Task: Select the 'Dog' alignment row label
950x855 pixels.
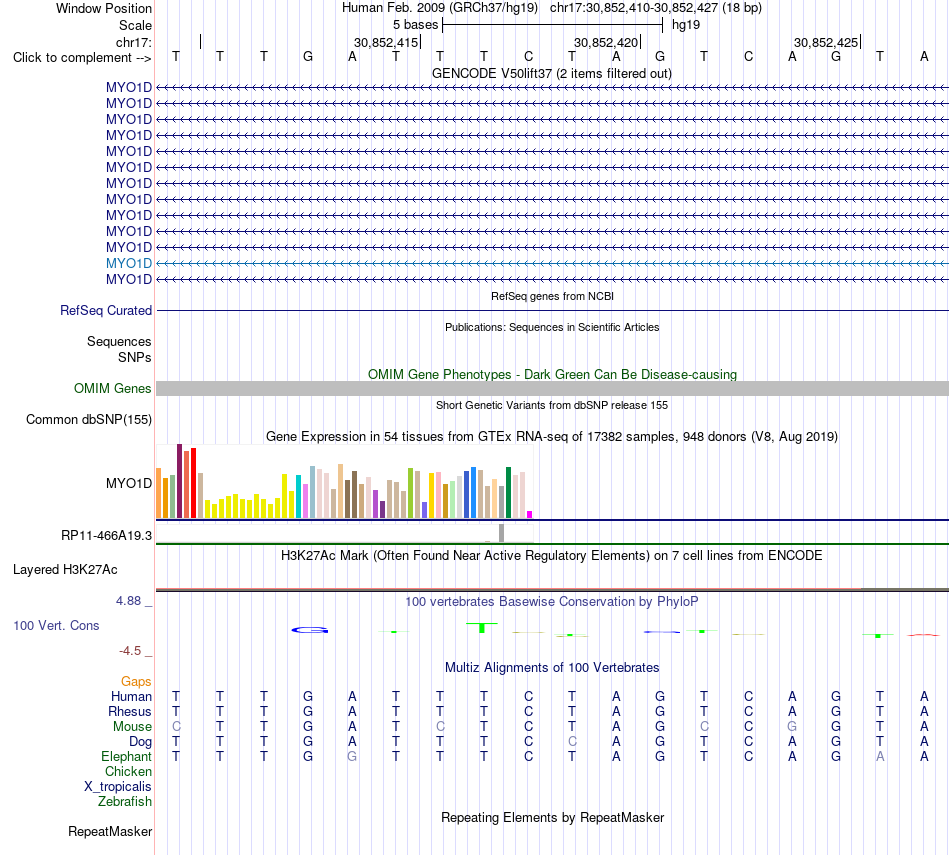Action: pos(140,742)
